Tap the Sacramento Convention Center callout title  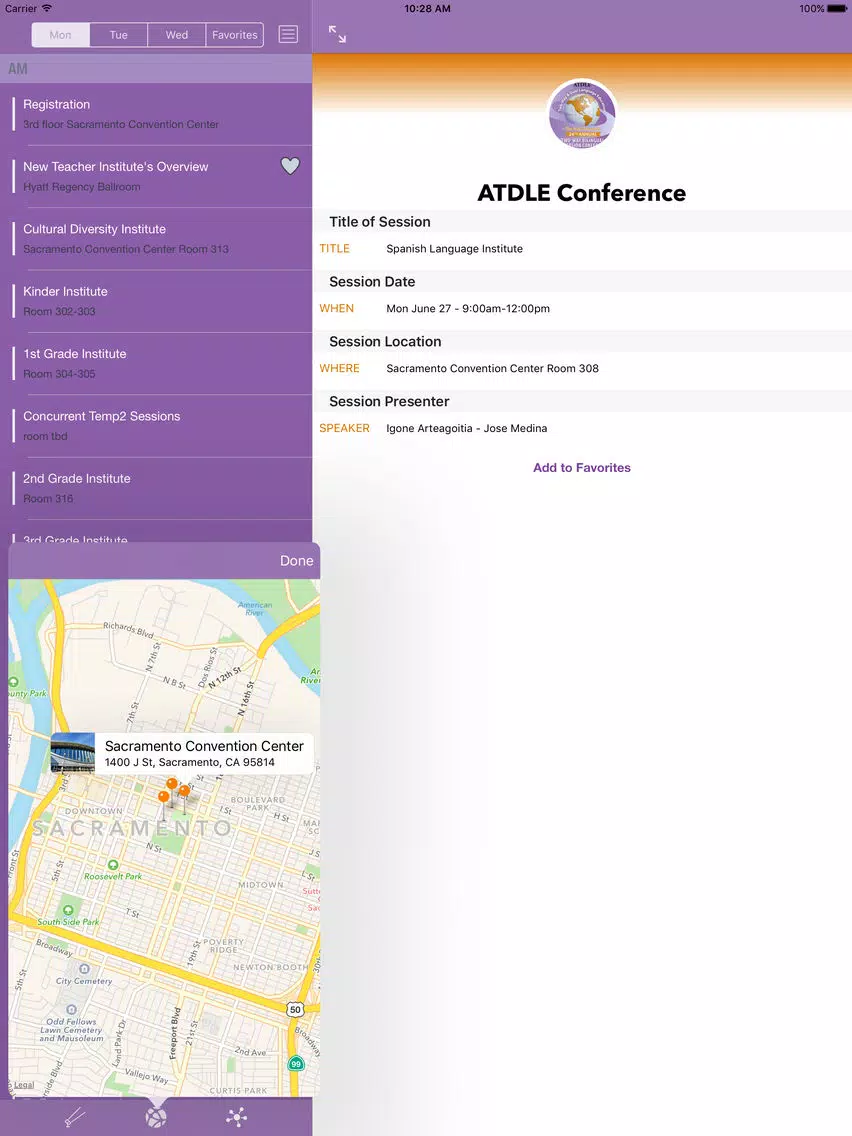click(204, 746)
